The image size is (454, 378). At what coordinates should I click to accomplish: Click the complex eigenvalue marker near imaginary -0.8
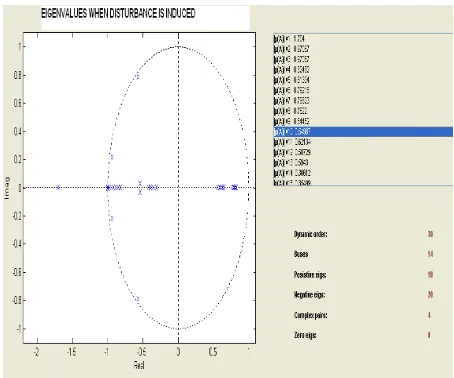tap(138, 299)
